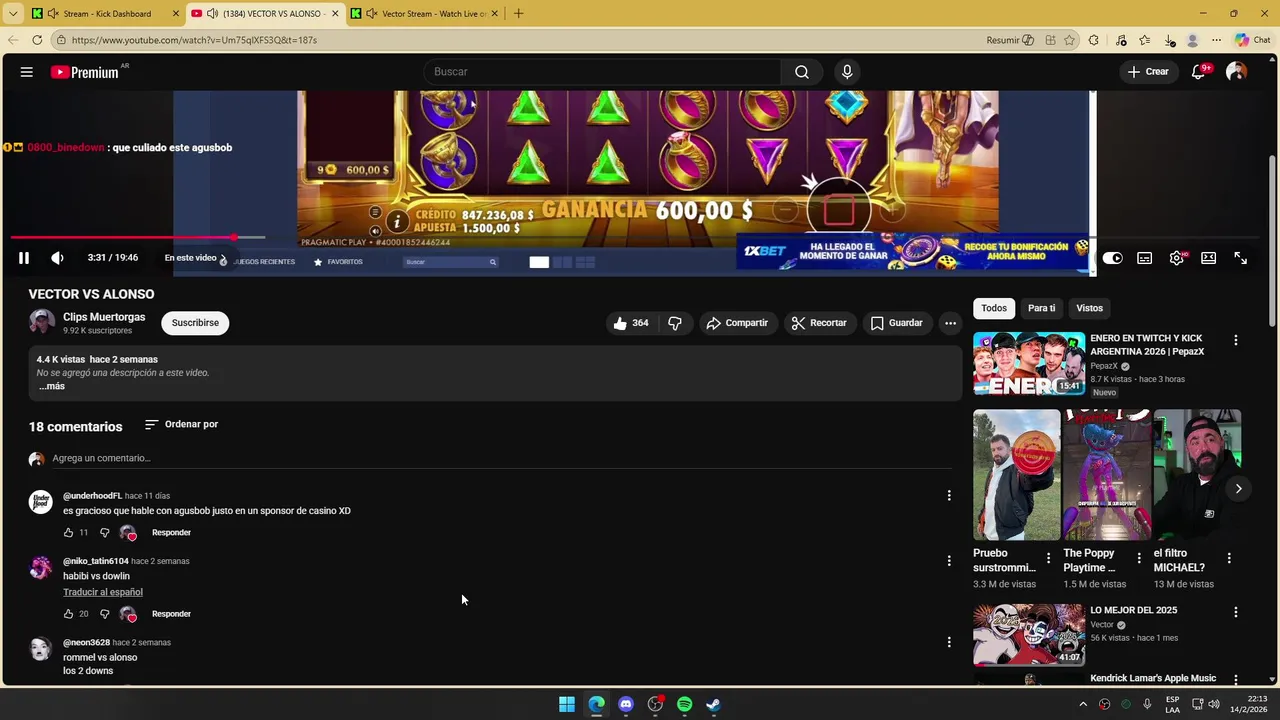Save video with Guardar
Screen dimensions: 1280x720
(x=897, y=323)
